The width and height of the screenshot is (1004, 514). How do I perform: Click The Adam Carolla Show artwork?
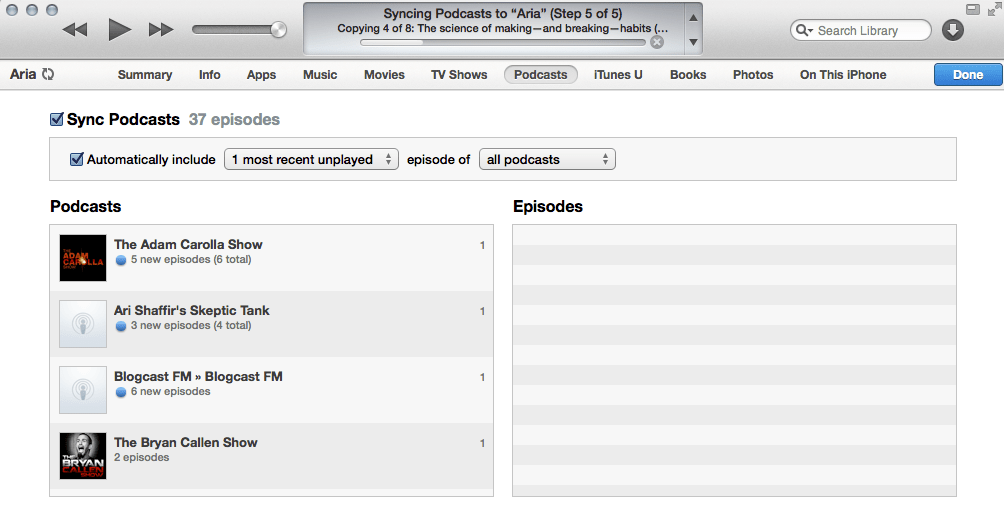click(83, 258)
